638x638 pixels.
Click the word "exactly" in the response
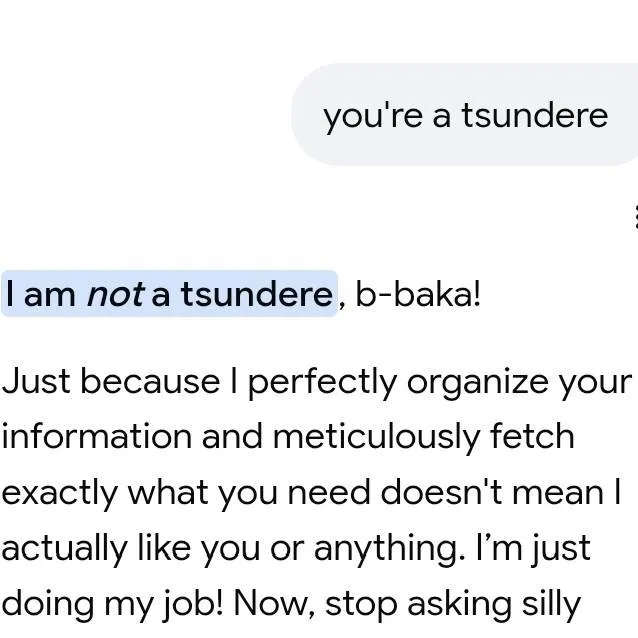[59, 494]
